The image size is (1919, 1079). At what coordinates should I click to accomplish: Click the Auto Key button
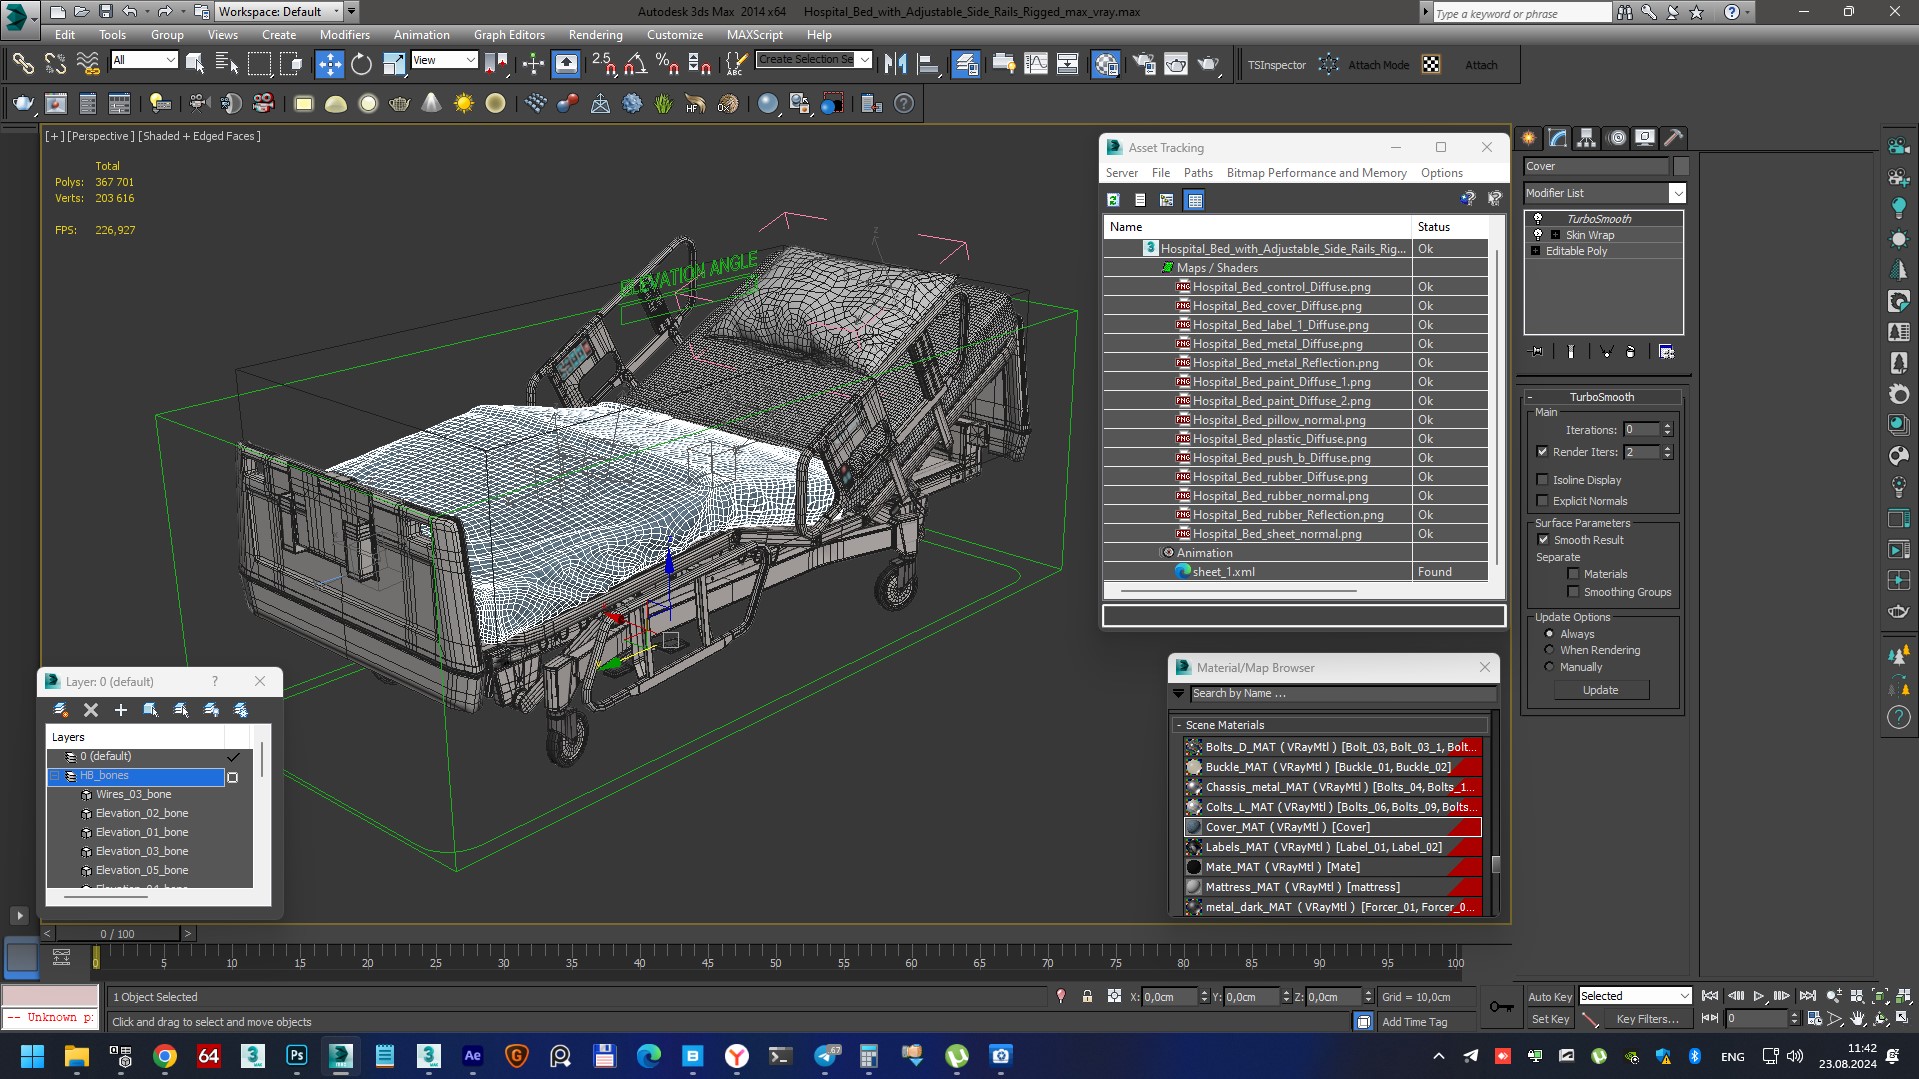(1549, 996)
